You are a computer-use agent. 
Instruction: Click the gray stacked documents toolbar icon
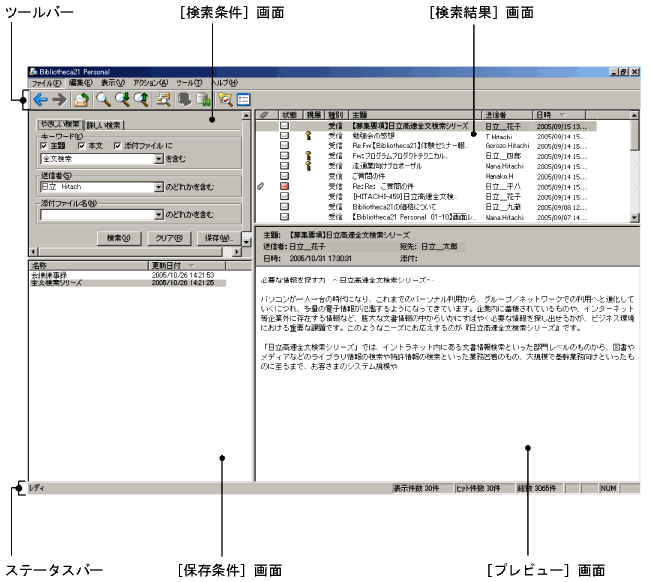[184, 100]
